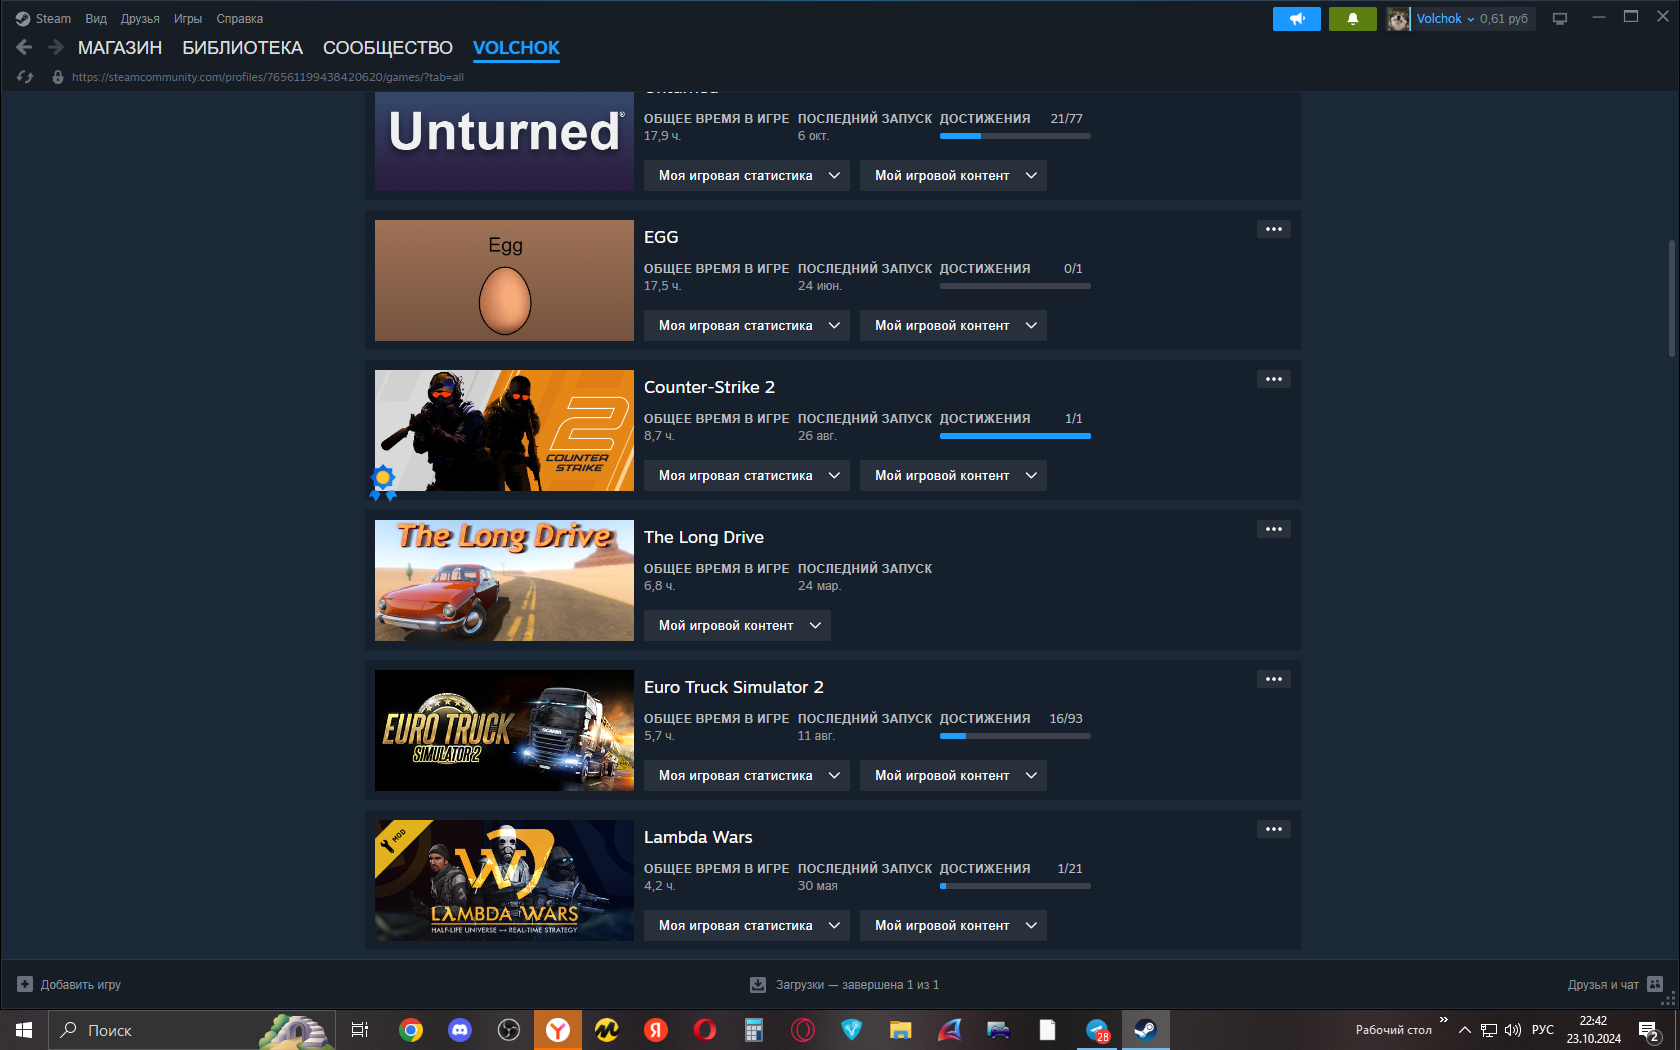Screen dimensions: 1680x1050
Task: Expand Euro Truck Simulator 2 statistics dropdown
Action: (x=747, y=776)
